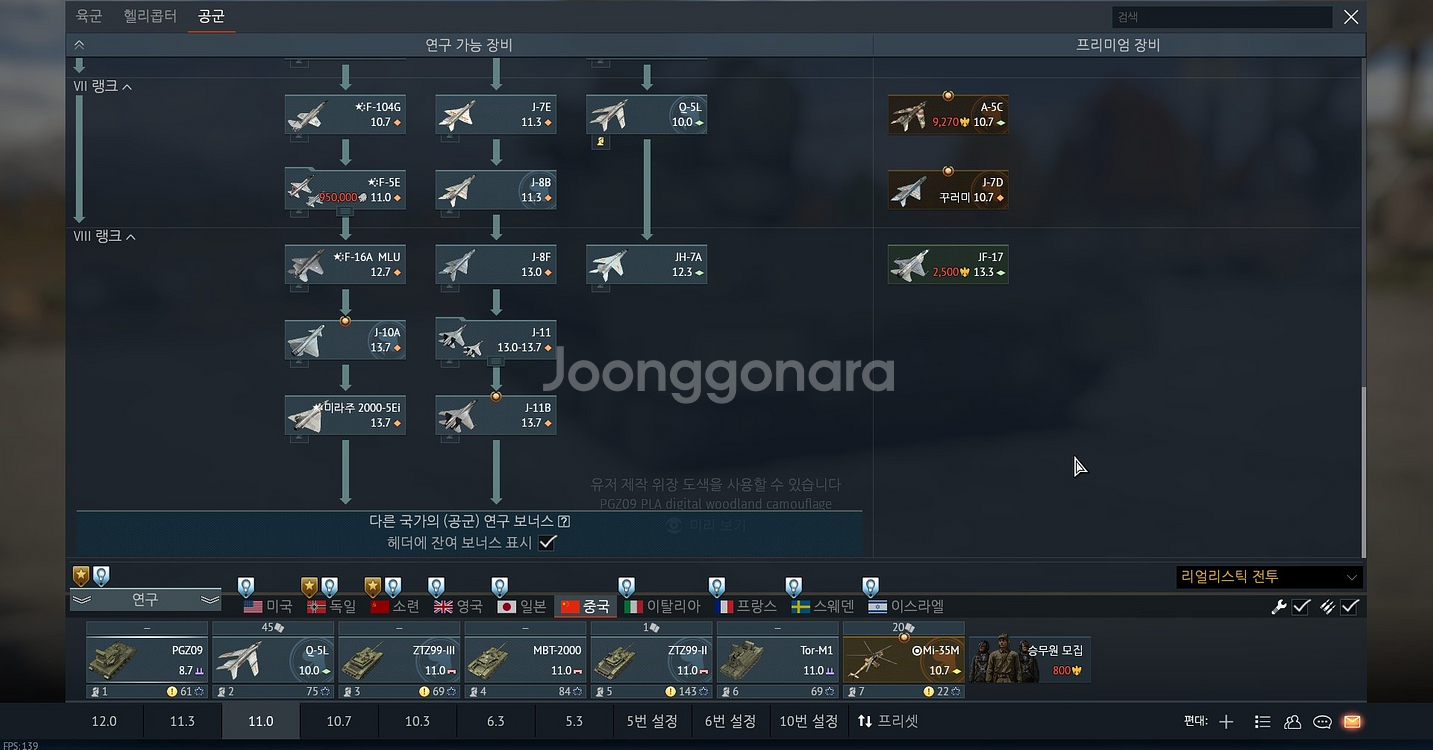Open premium A-5C aircraft card

(x=948, y=114)
